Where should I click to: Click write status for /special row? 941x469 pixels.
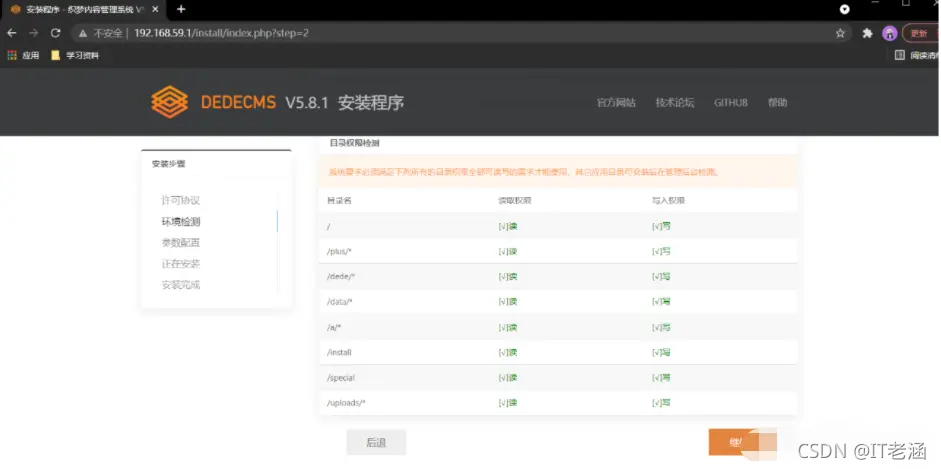tap(661, 378)
